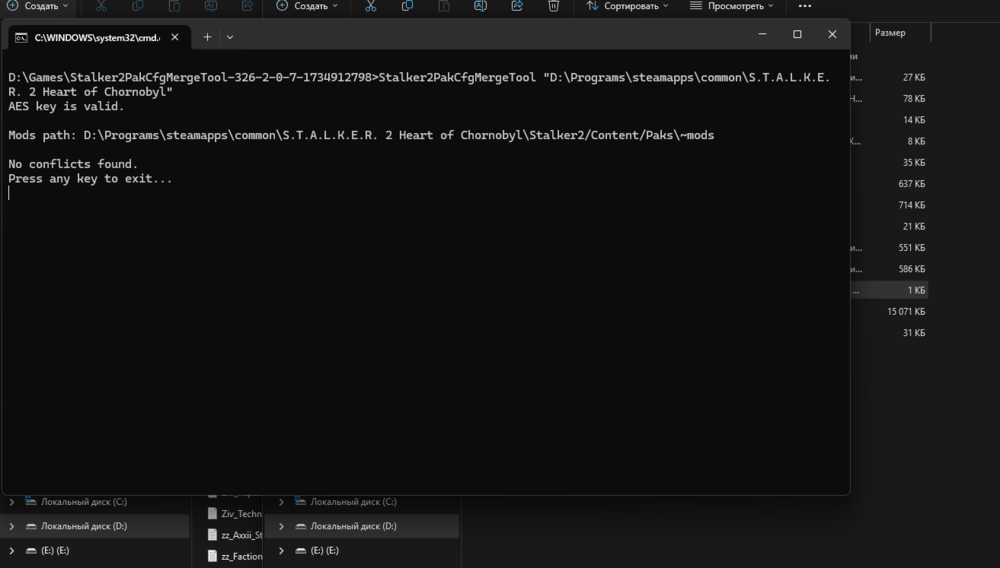1000x568 pixels.
Task: Click the active Delete trash can icon
Action: point(554,6)
